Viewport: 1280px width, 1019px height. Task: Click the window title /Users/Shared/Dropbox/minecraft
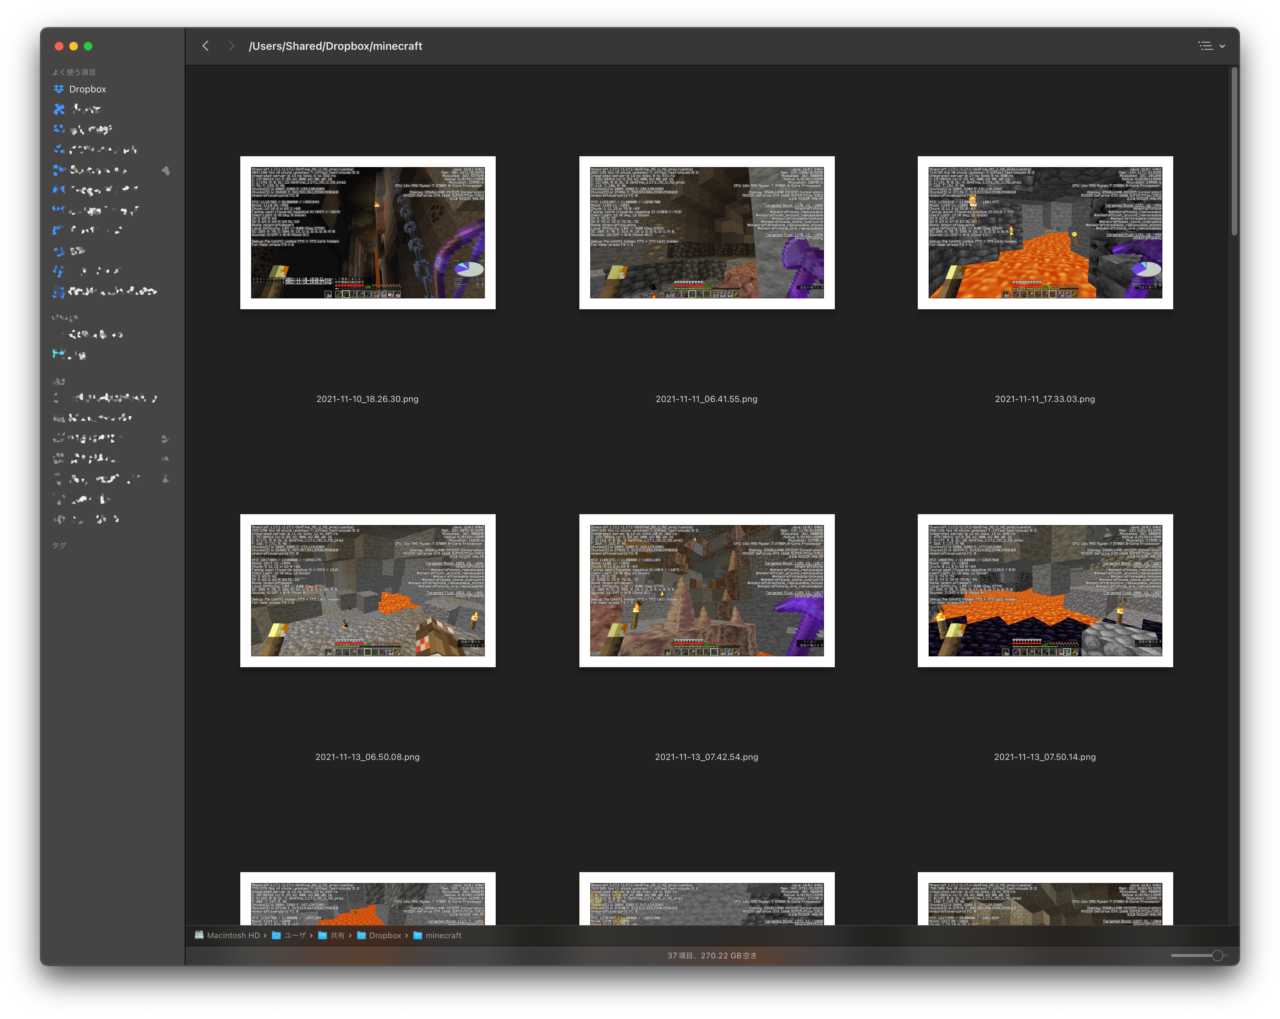(336, 46)
